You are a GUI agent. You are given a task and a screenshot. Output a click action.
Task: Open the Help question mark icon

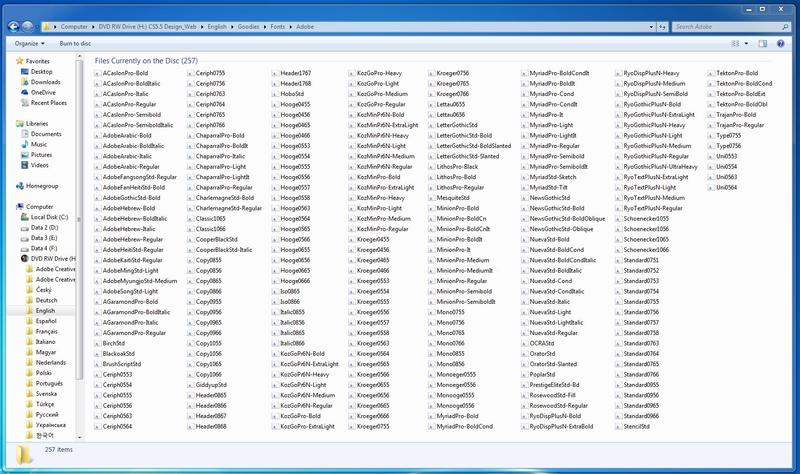tap(781, 44)
